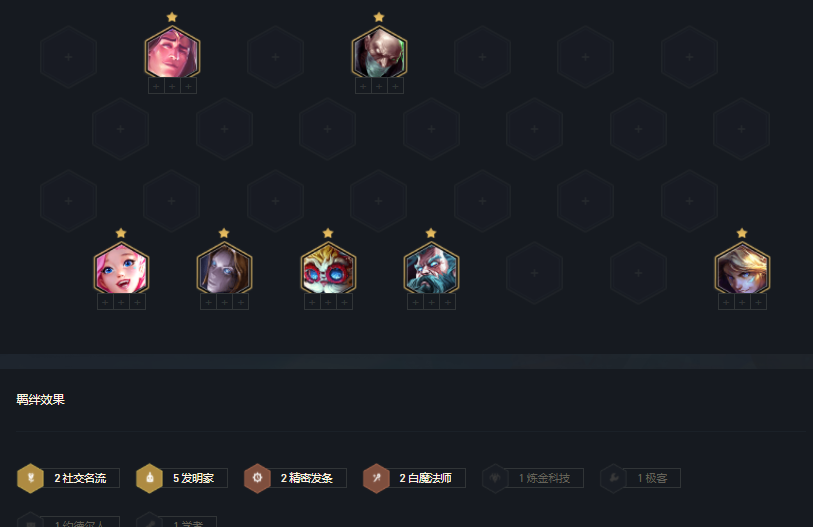Viewport: 813px width, 527px height.
Task: Add item to Ezreal's middle item slot
Action: [x=742, y=302]
